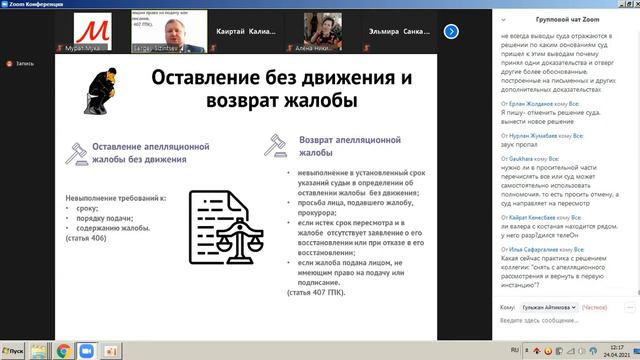Image resolution: width=640 pixels, height=360 pixels.
Task: Open the chat more options ellipsis button
Action: pos(630,307)
